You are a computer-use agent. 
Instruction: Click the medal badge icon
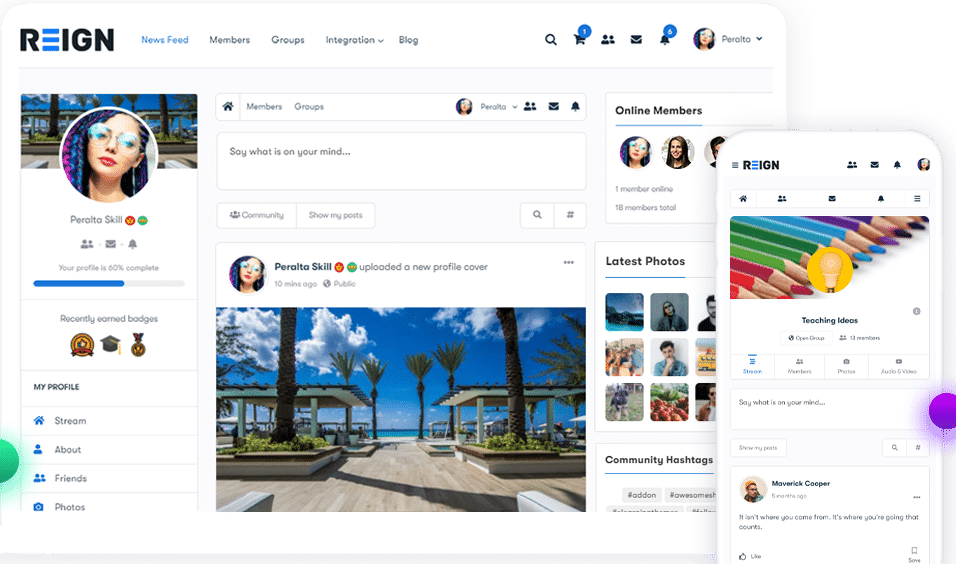(138, 344)
